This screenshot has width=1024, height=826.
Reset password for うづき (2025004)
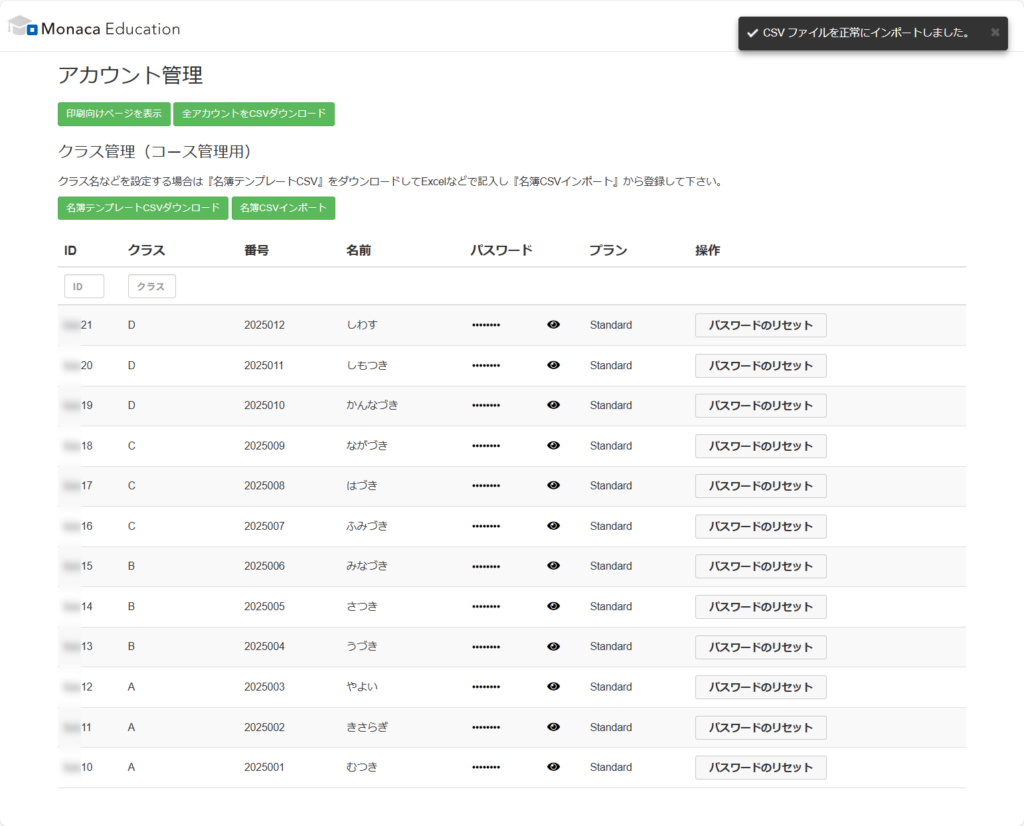761,647
